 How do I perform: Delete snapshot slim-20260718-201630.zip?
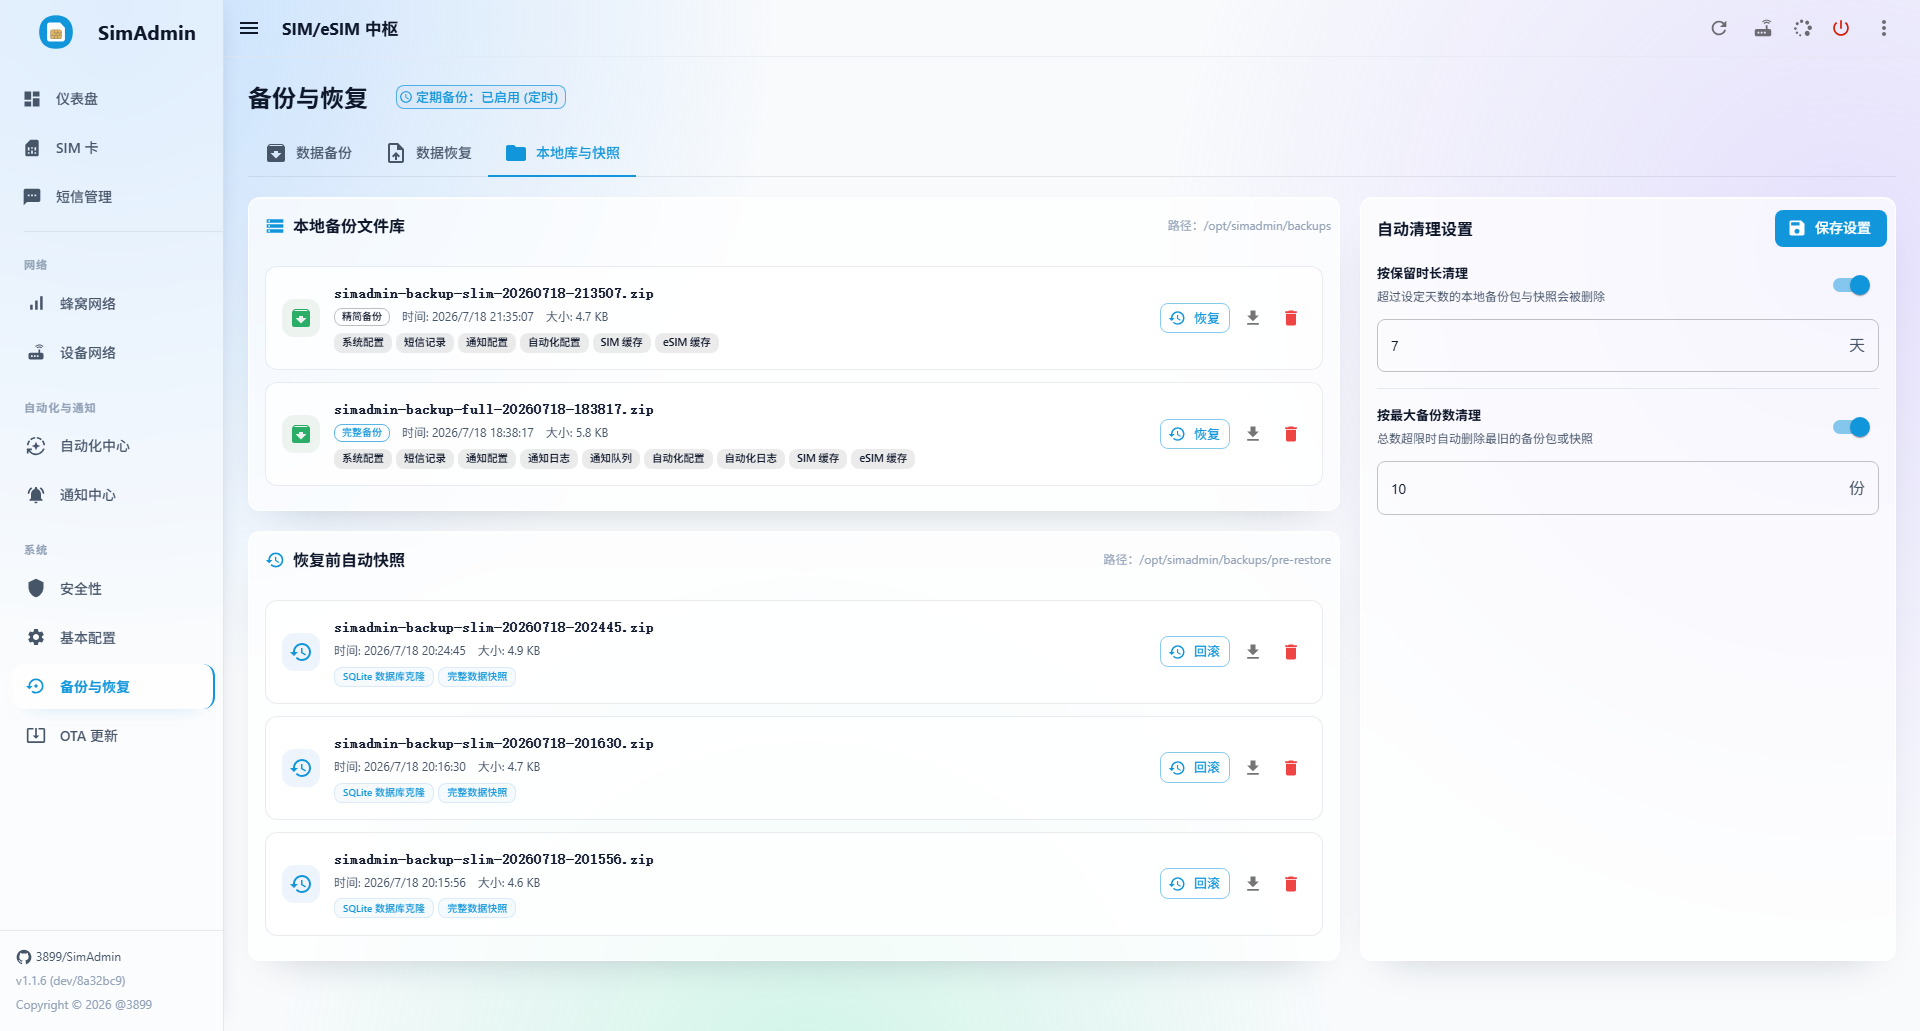1291,768
